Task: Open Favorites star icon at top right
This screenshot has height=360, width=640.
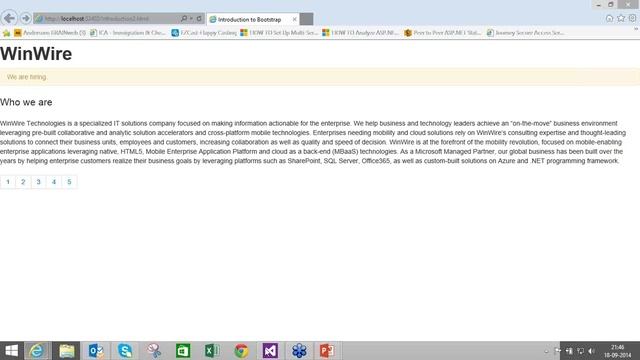Action: [621, 18]
